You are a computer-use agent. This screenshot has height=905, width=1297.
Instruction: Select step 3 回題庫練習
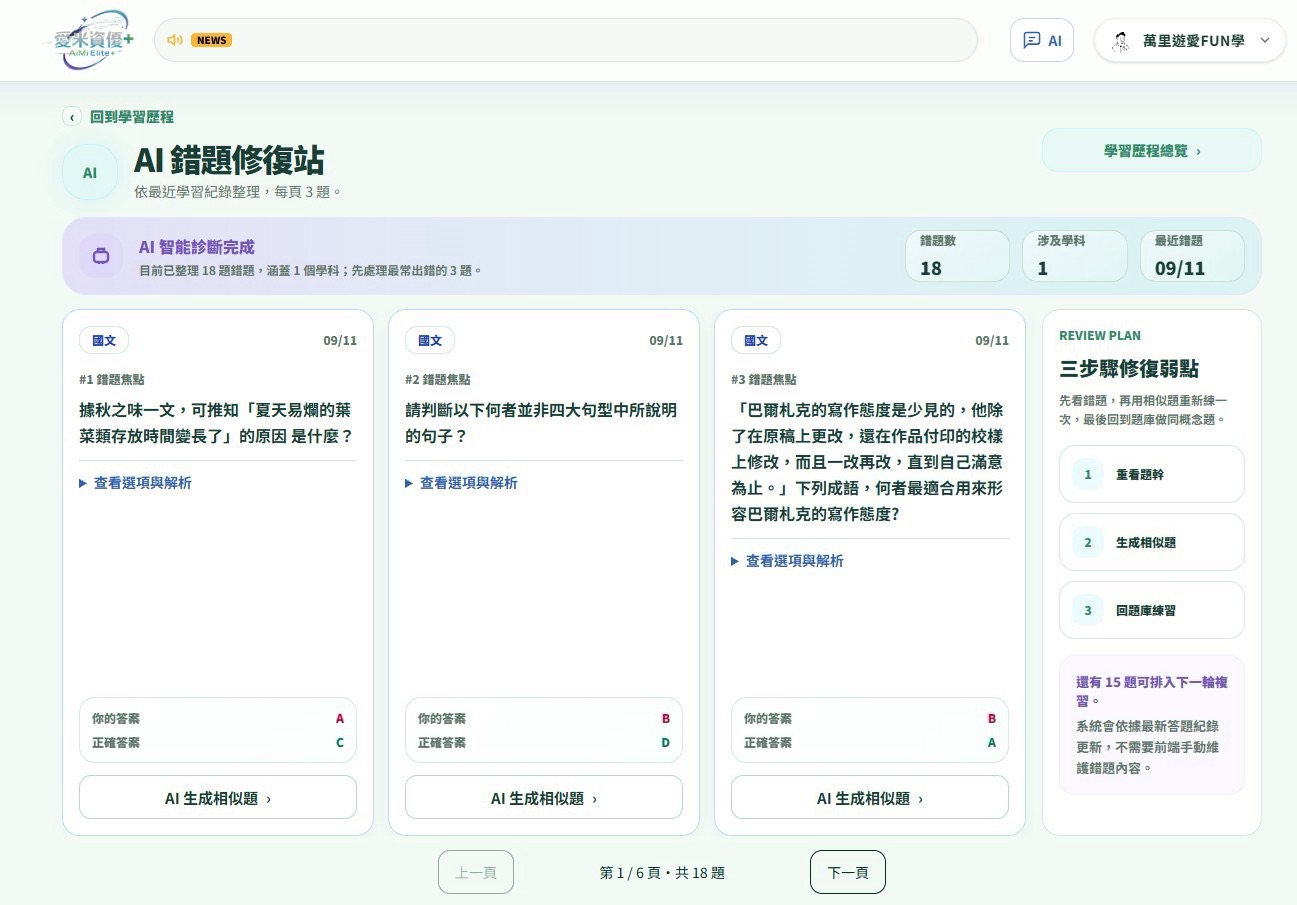point(1152,610)
